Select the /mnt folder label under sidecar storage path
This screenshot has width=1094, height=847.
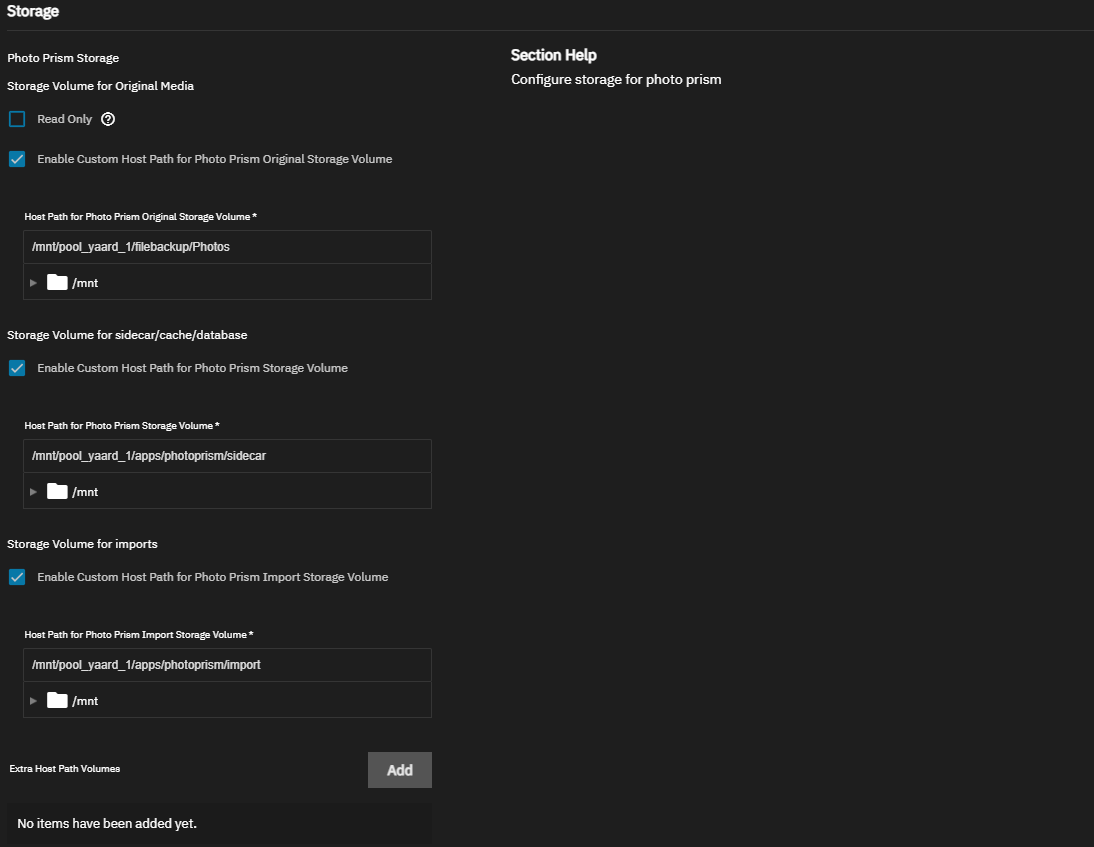(85, 493)
